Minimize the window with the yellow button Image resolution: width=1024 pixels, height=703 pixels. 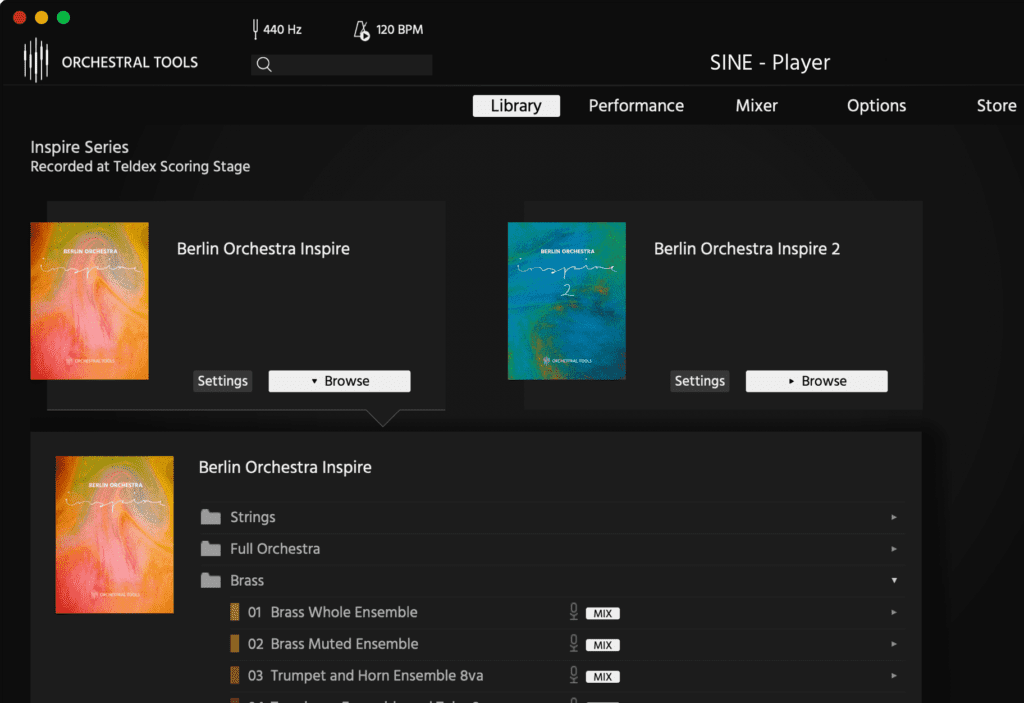coord(41,18)
